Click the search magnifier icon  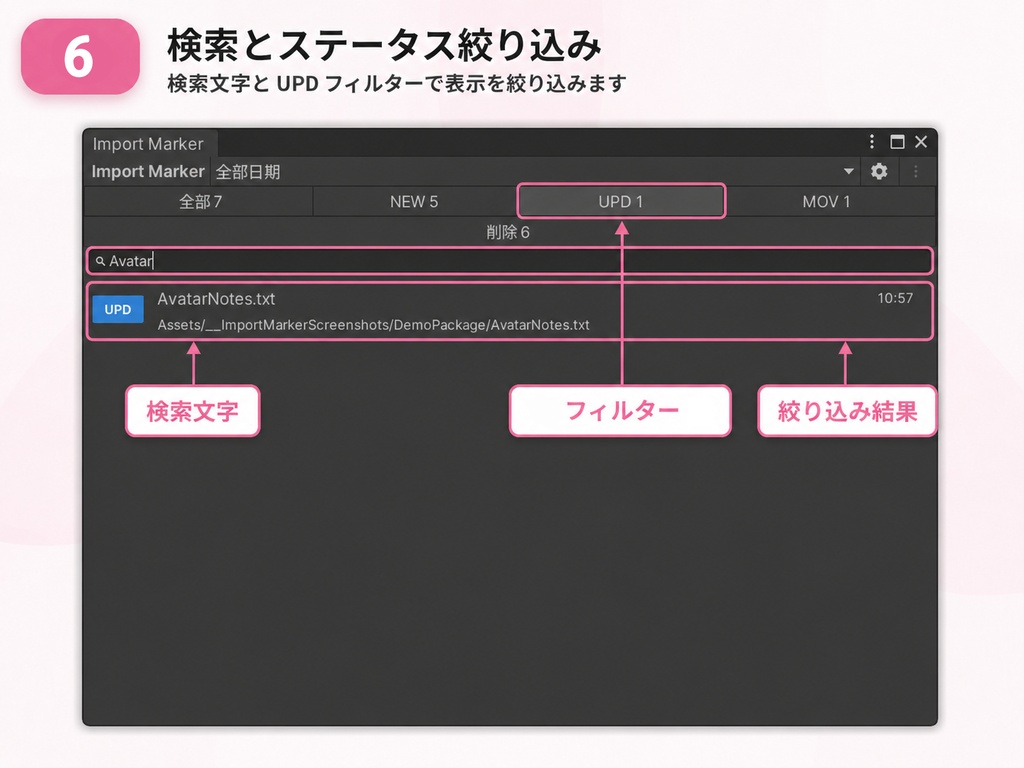coord(100,261)
